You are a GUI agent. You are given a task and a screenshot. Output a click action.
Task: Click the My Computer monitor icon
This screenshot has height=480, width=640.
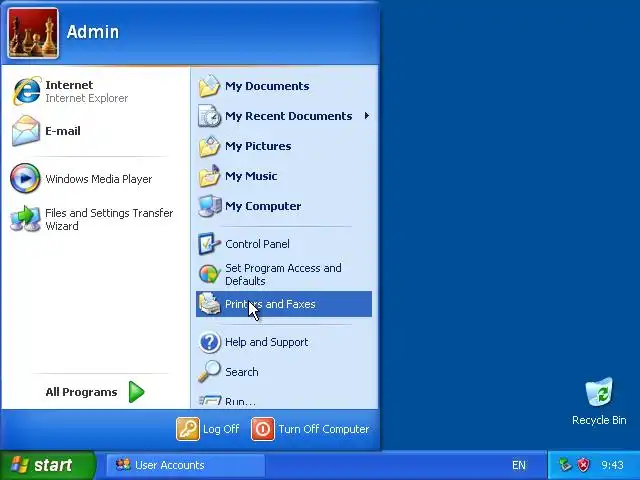click(210, 206)
